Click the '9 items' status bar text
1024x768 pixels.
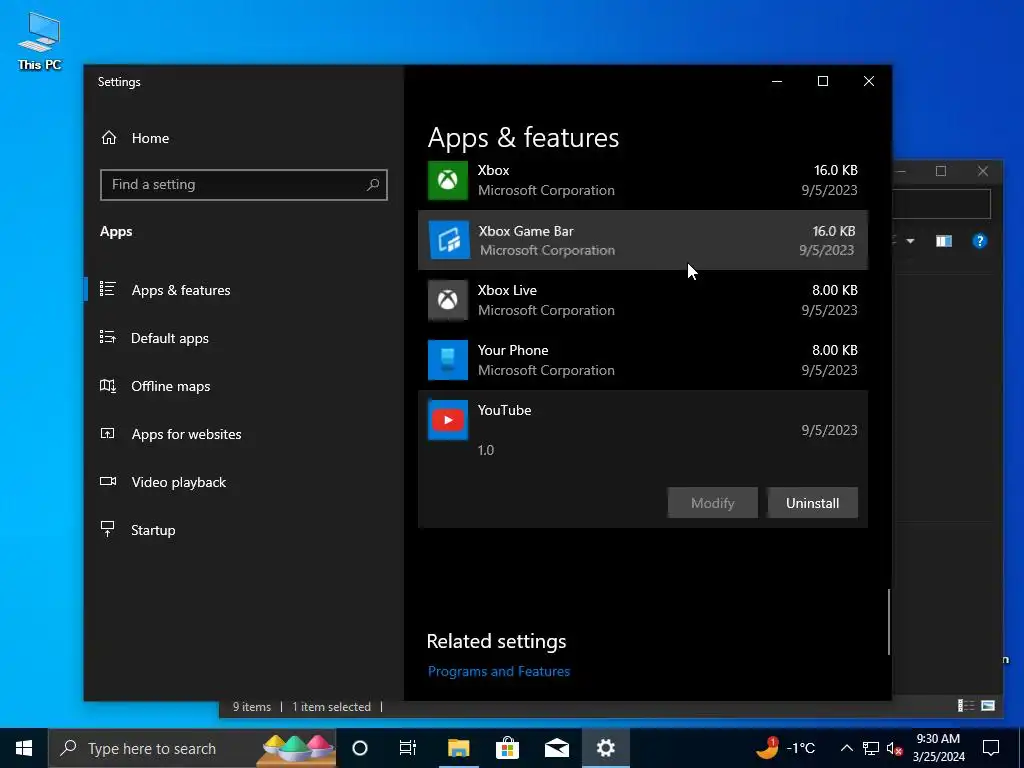(251, 707)
